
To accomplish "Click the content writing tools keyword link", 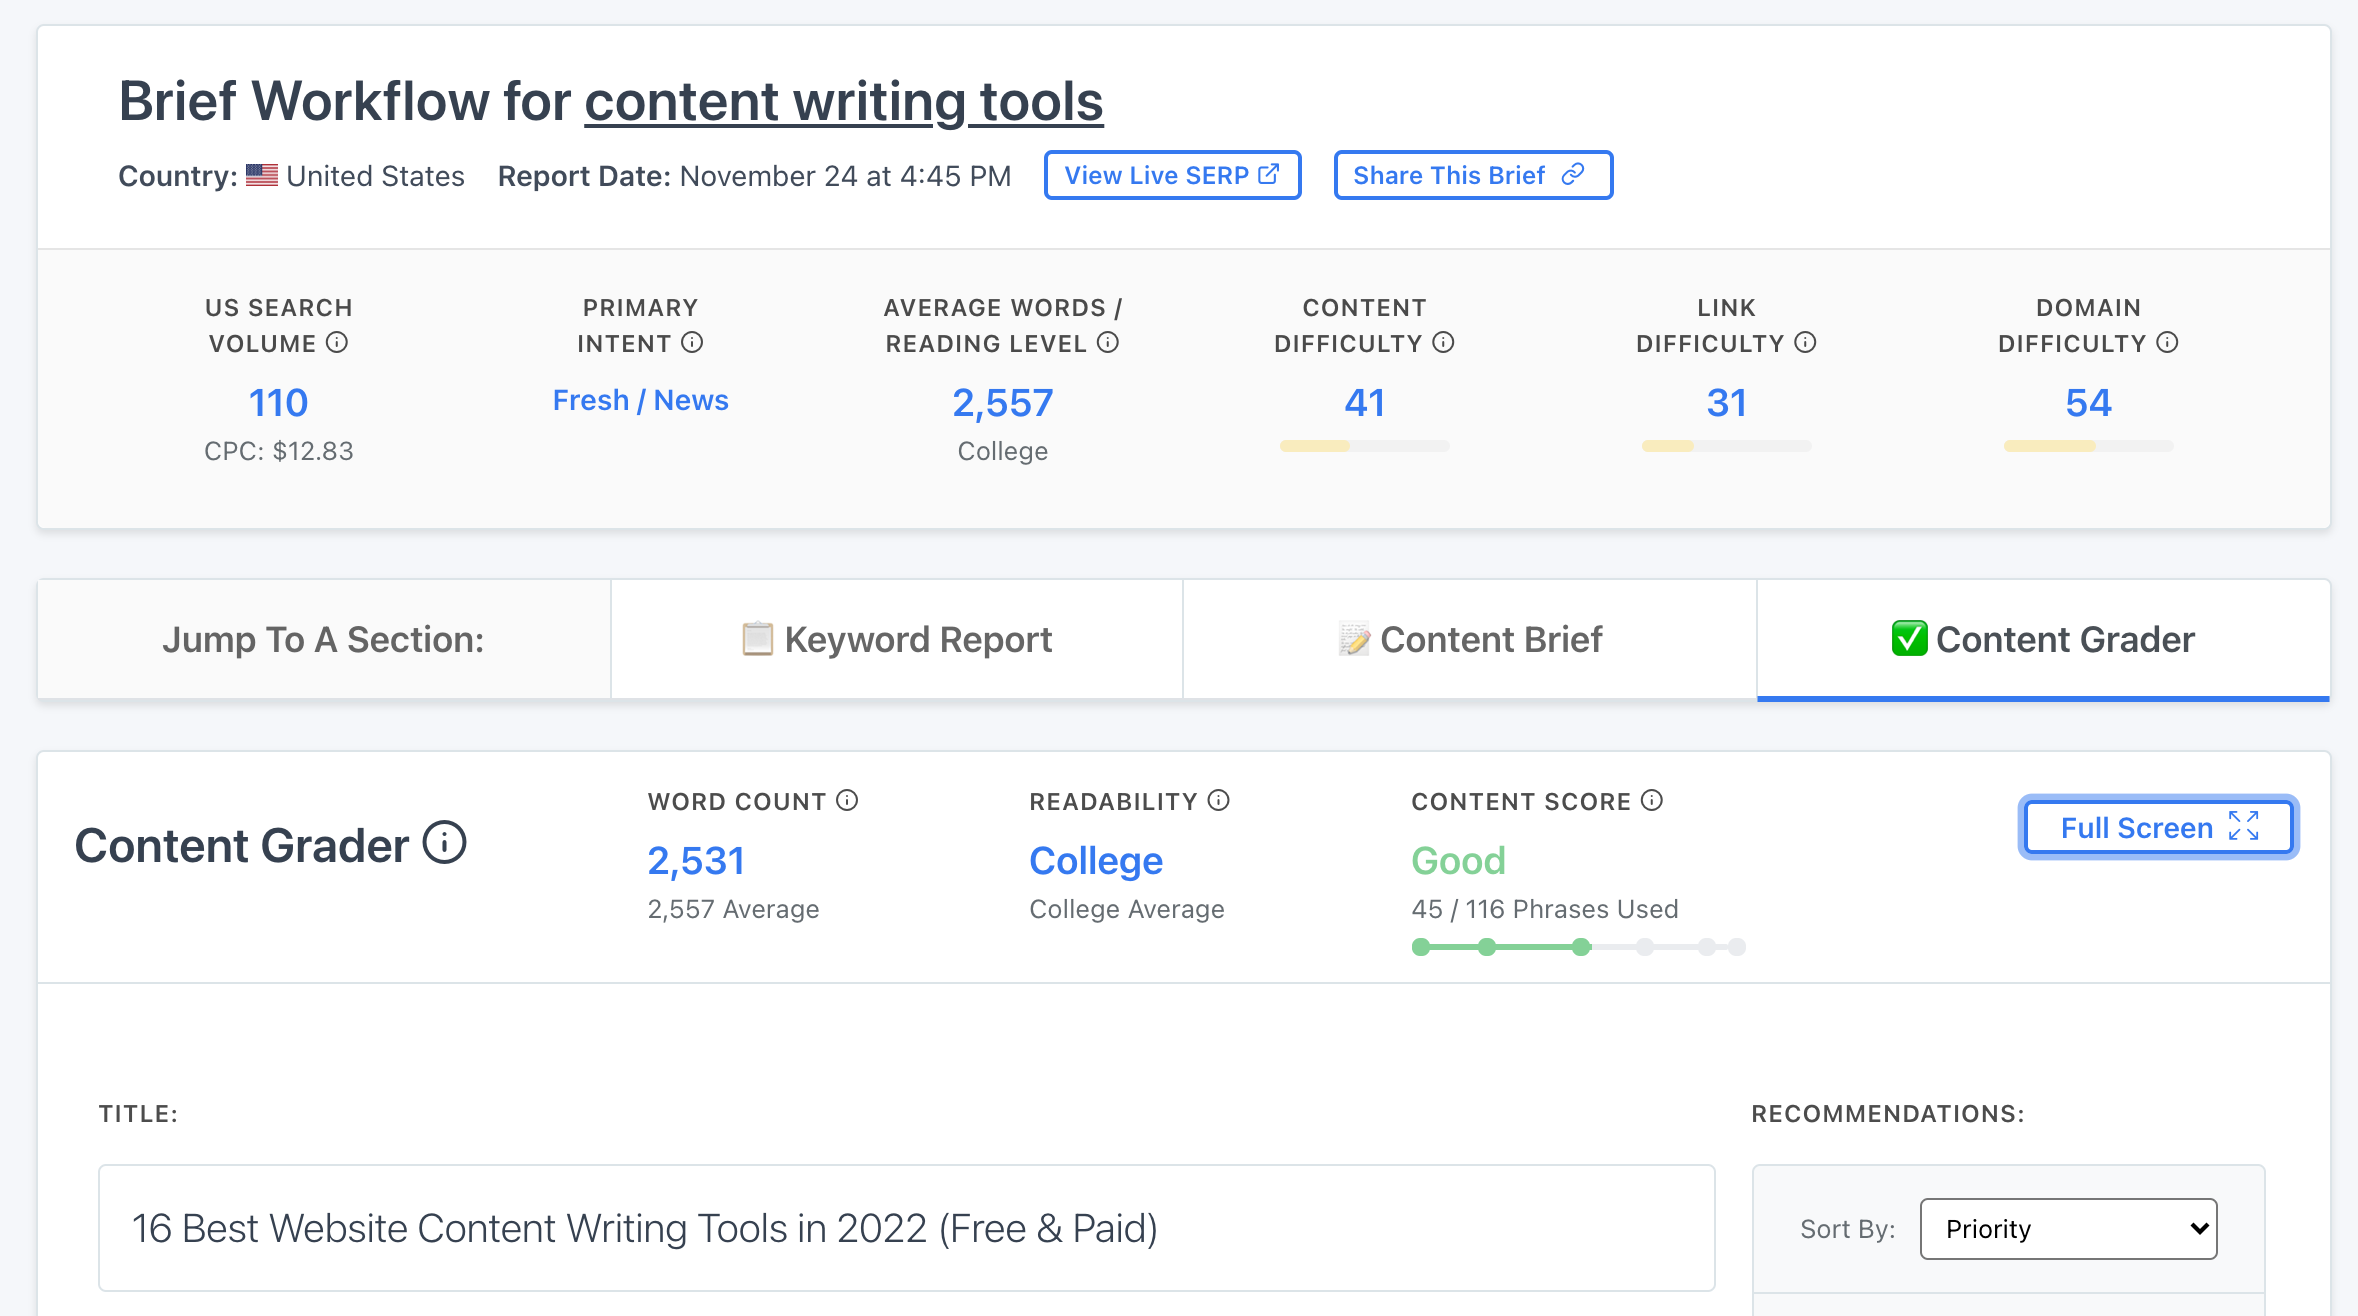I will pos(843,102).
